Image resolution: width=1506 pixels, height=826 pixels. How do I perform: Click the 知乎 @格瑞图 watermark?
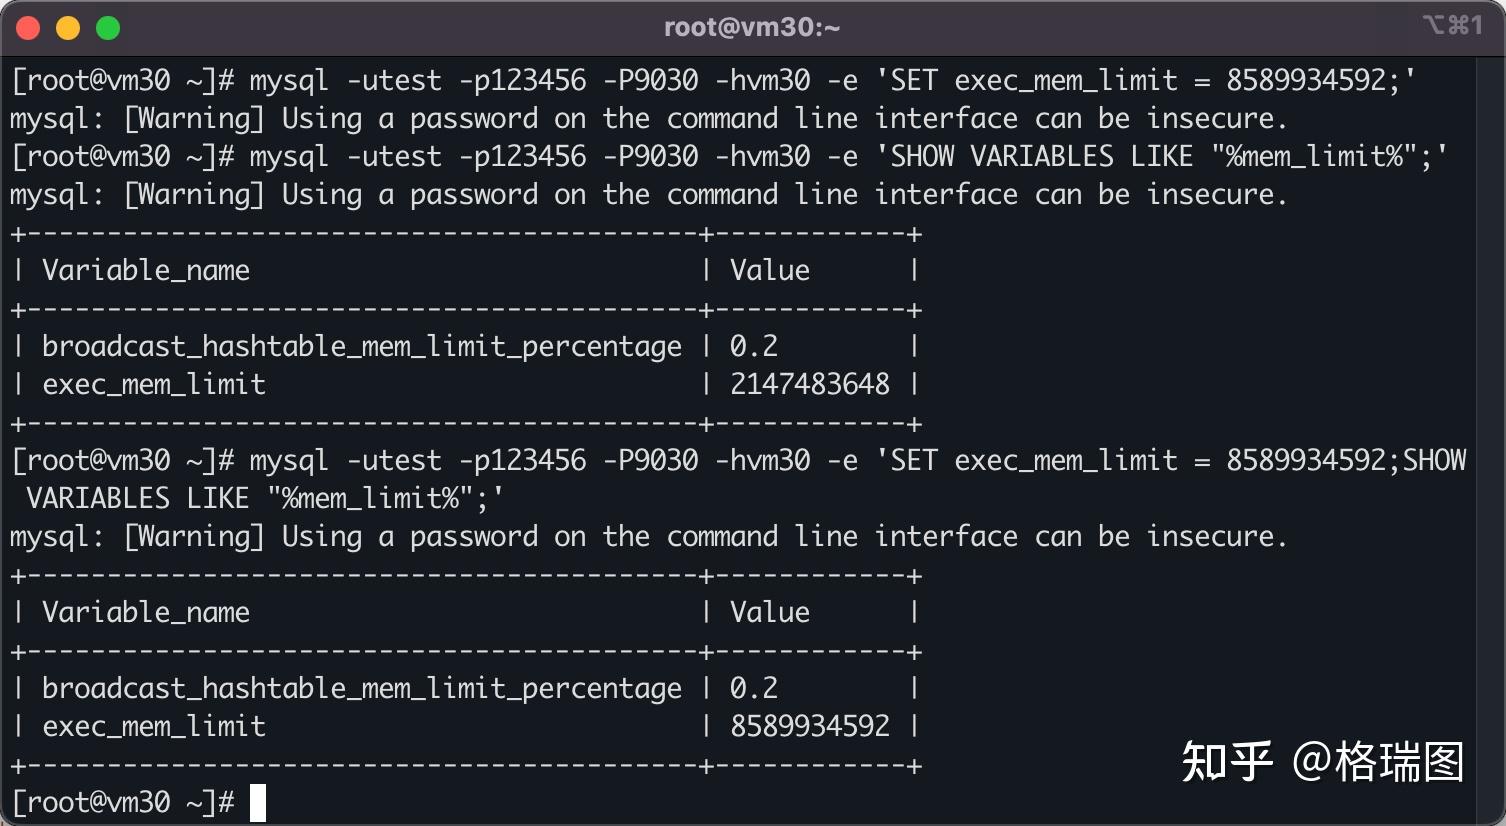pyautogui.click(x=1323, y=762)
